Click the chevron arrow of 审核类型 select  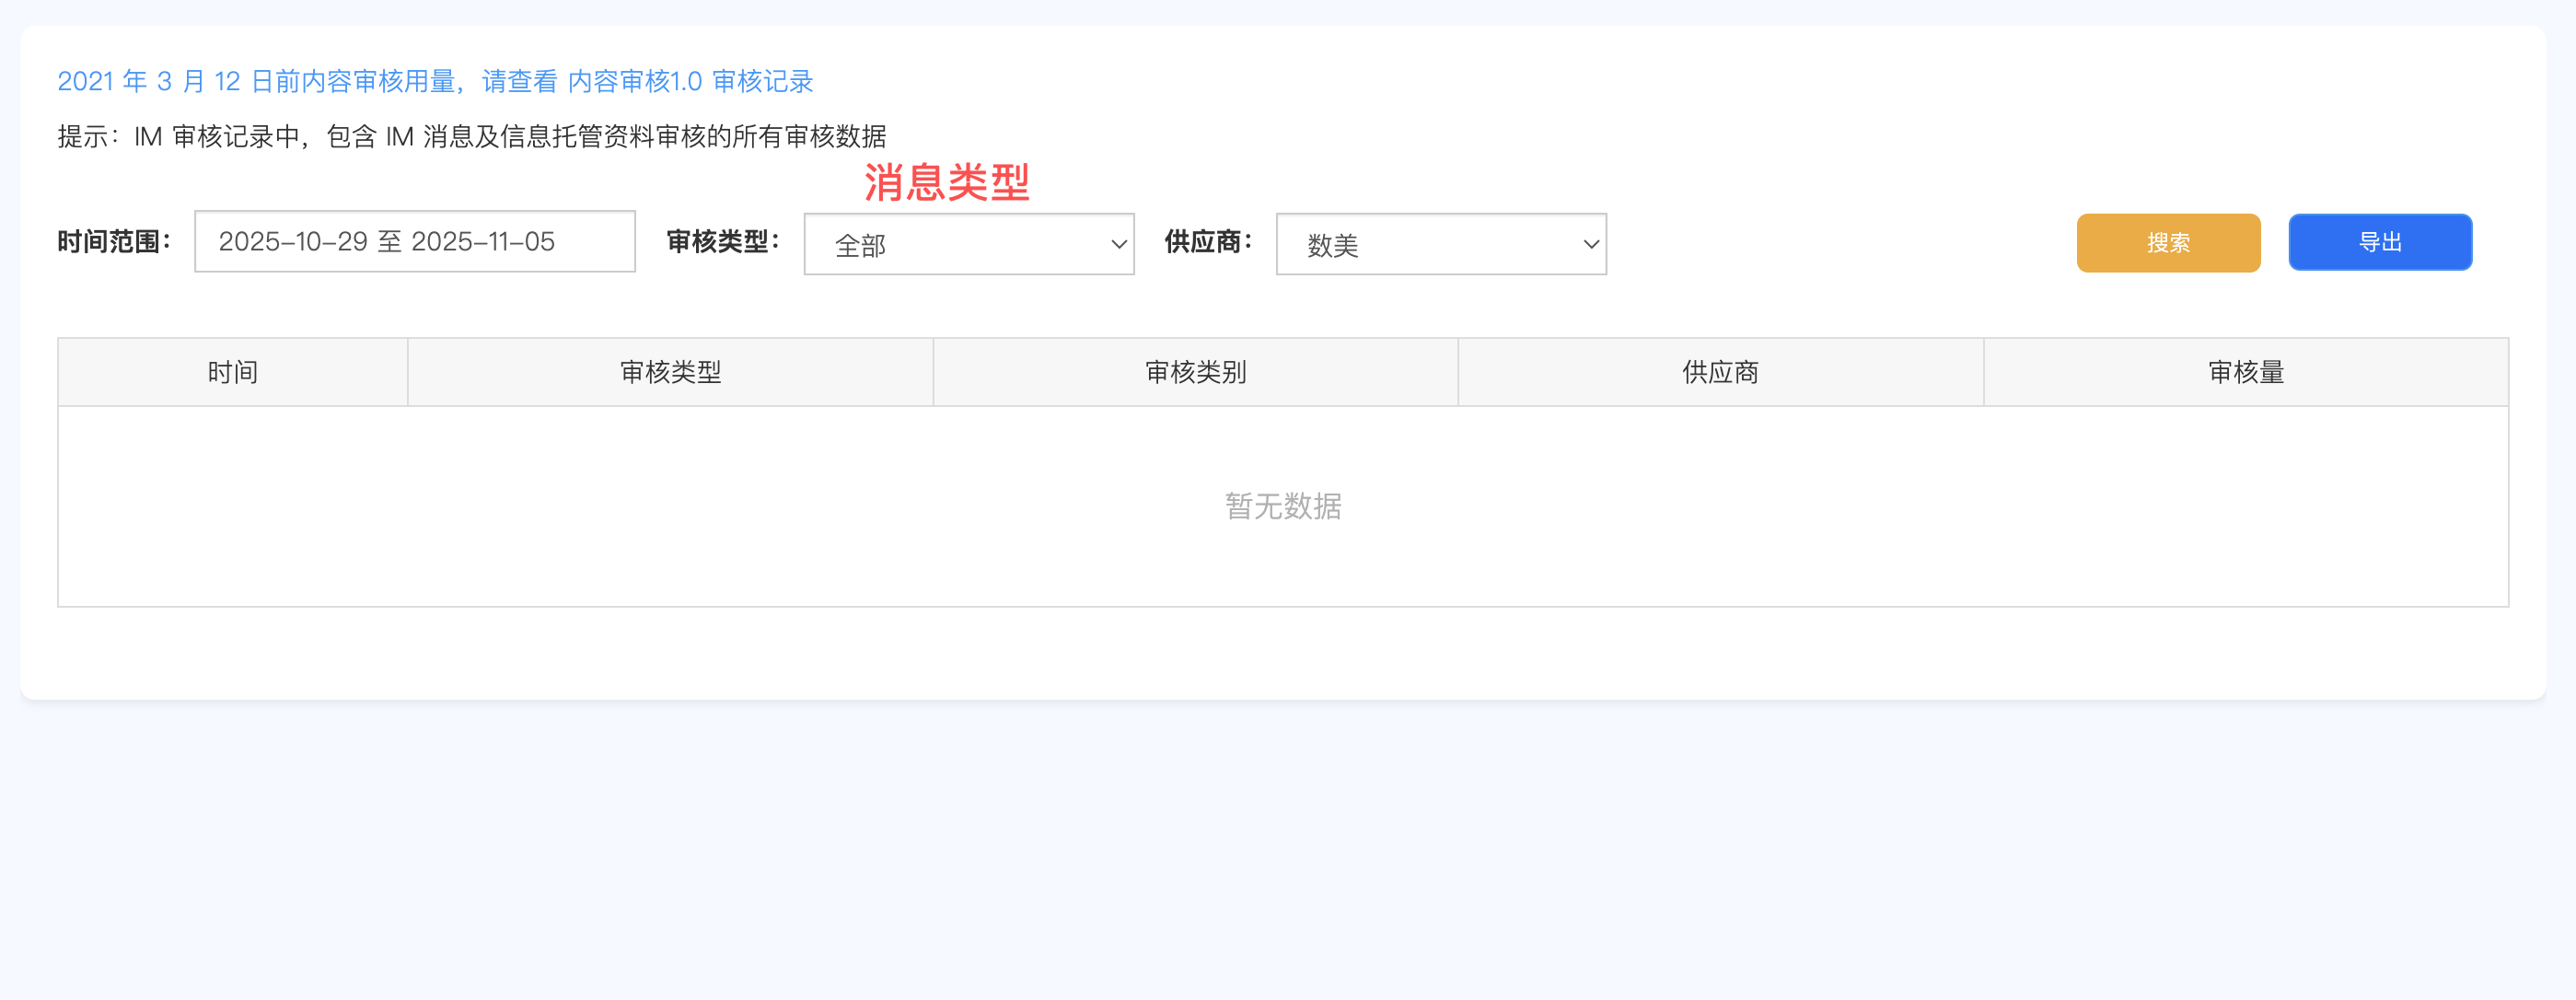click(x=1119, y=244)
